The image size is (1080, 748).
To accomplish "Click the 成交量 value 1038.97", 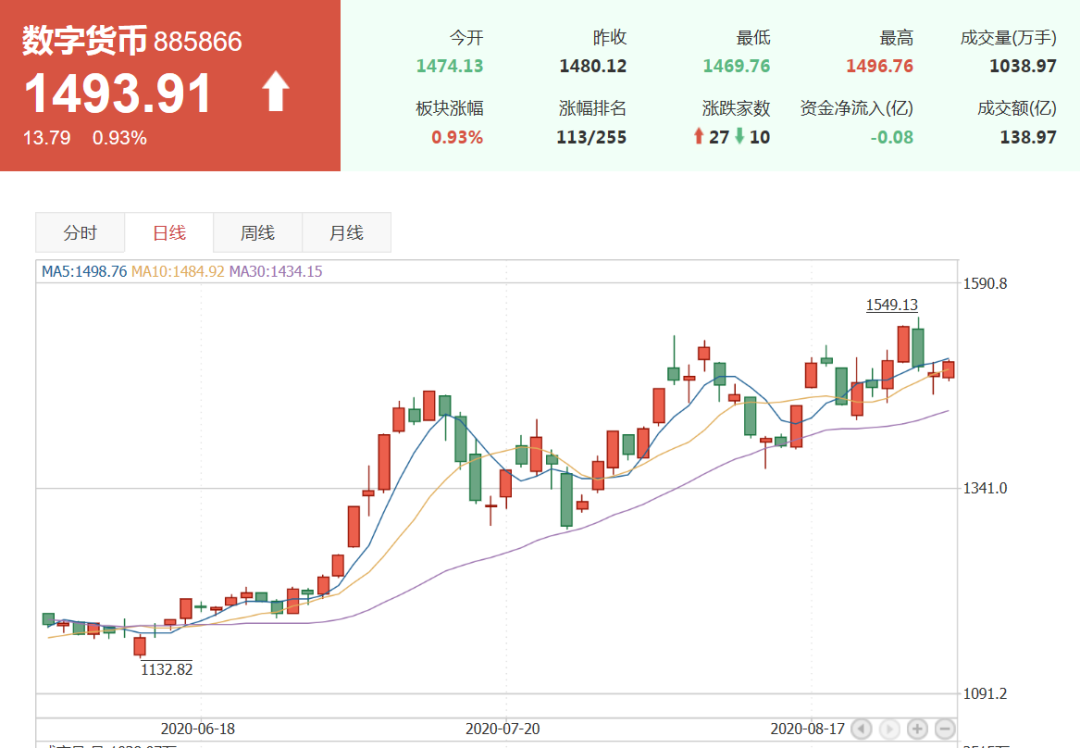I will click(1023, 66).
